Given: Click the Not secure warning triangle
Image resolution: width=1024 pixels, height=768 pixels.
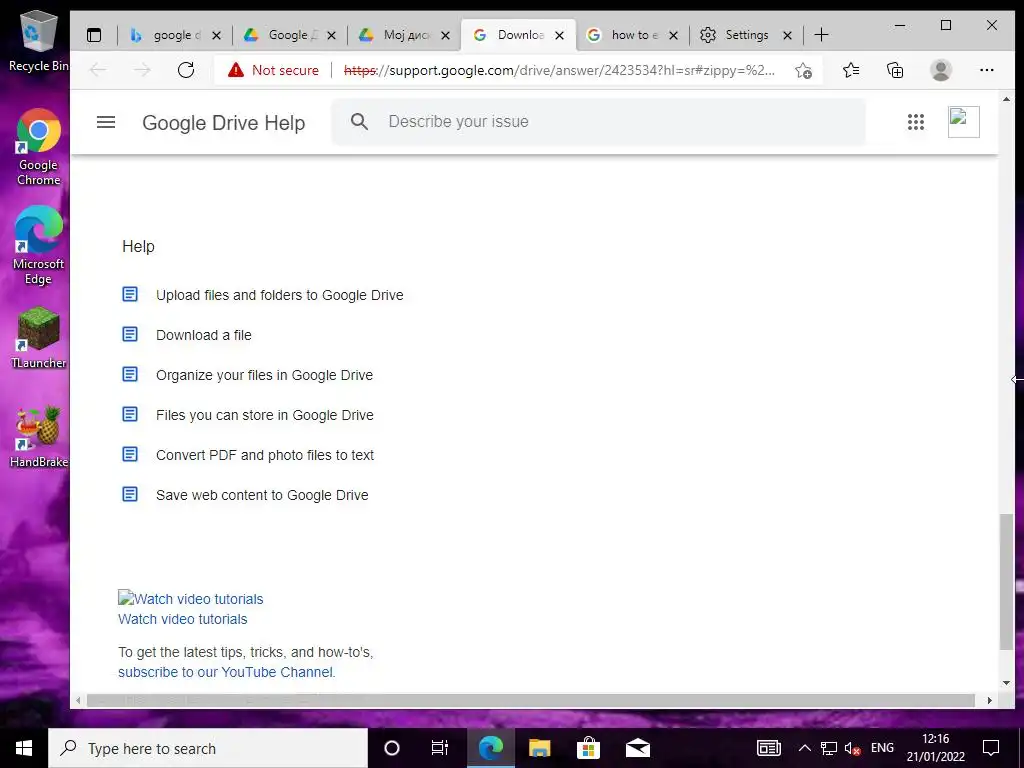Looking at the screenshot, I should pyautogui.click(x=236, y=70).
